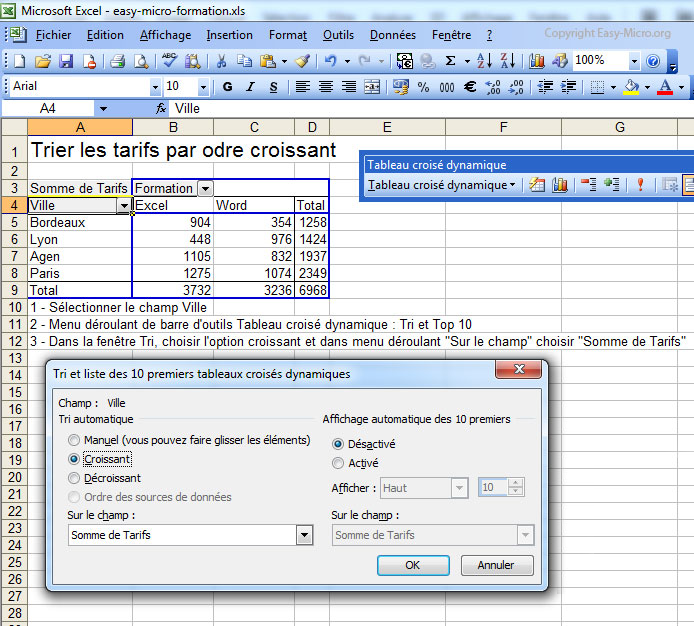Open the Ville field dropdown arrow

[124, 205]
